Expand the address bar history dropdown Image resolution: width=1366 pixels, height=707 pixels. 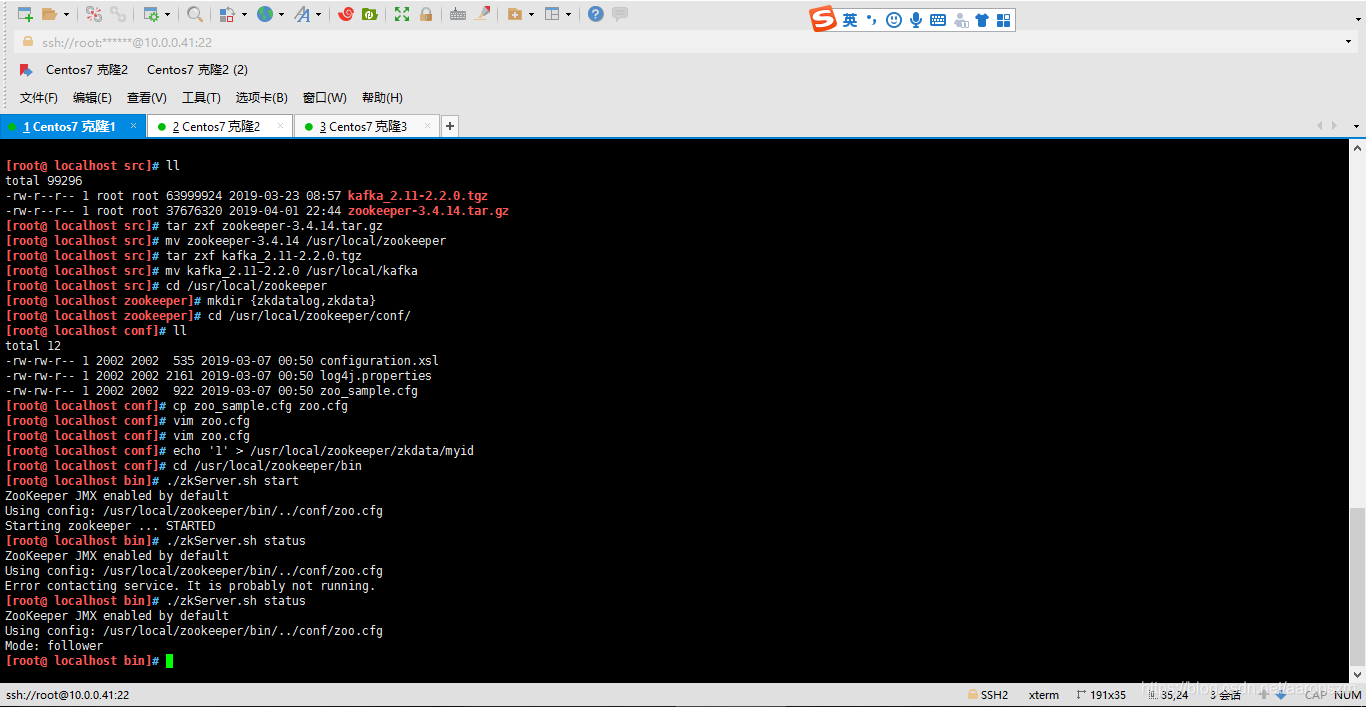coord(1349,42)
